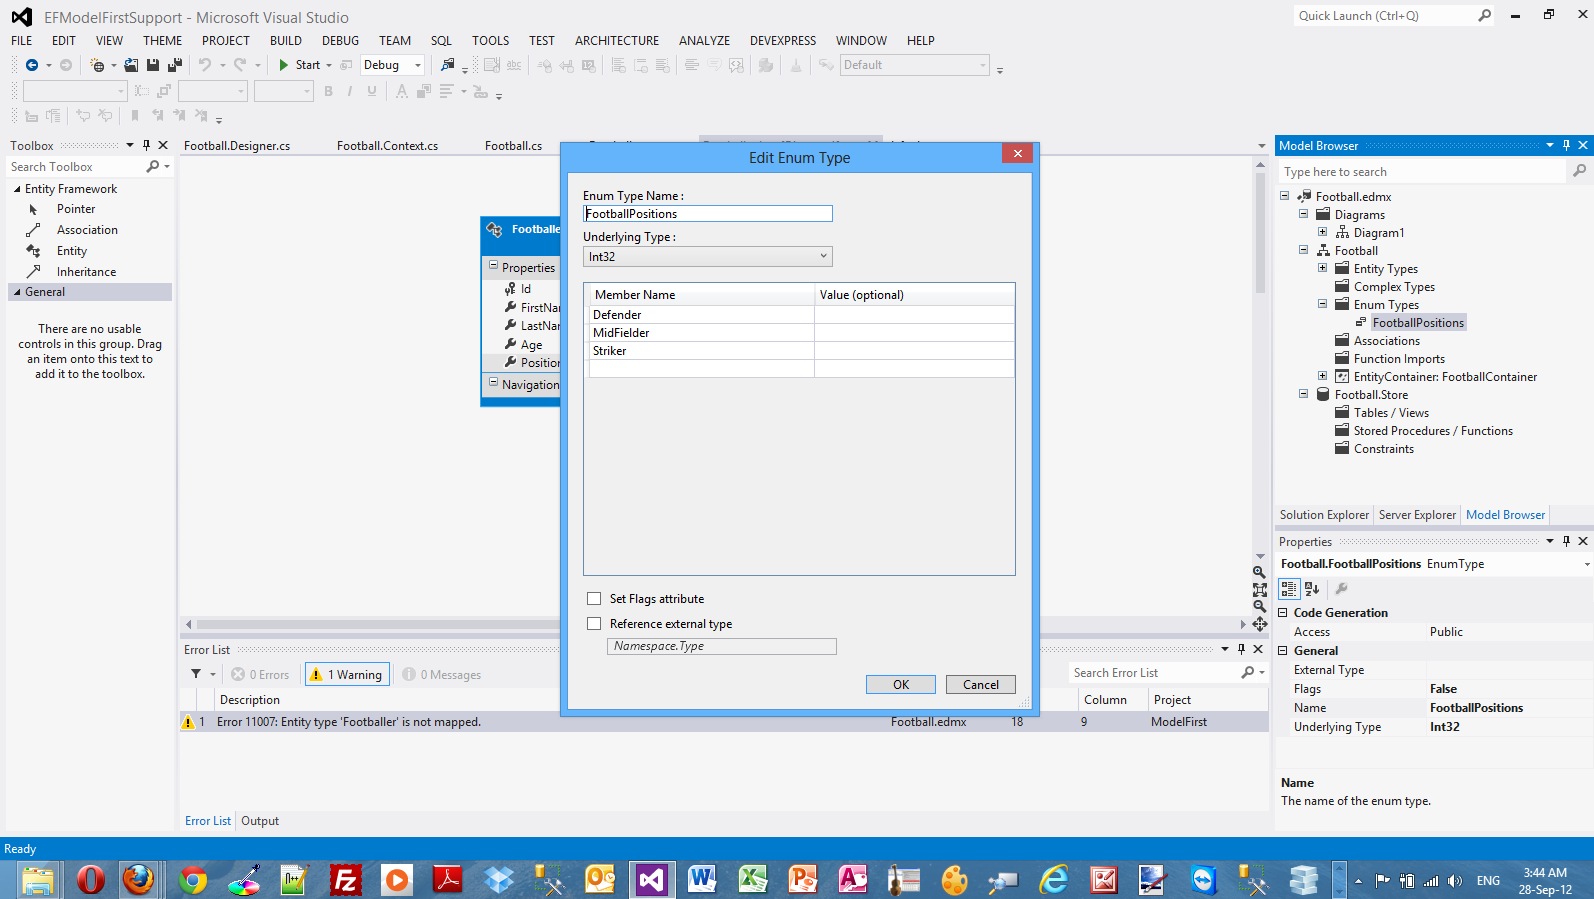Open the Underlying Type Int32 dropdown
This screenshot has width=1594, height=899.
coord(708,256)
